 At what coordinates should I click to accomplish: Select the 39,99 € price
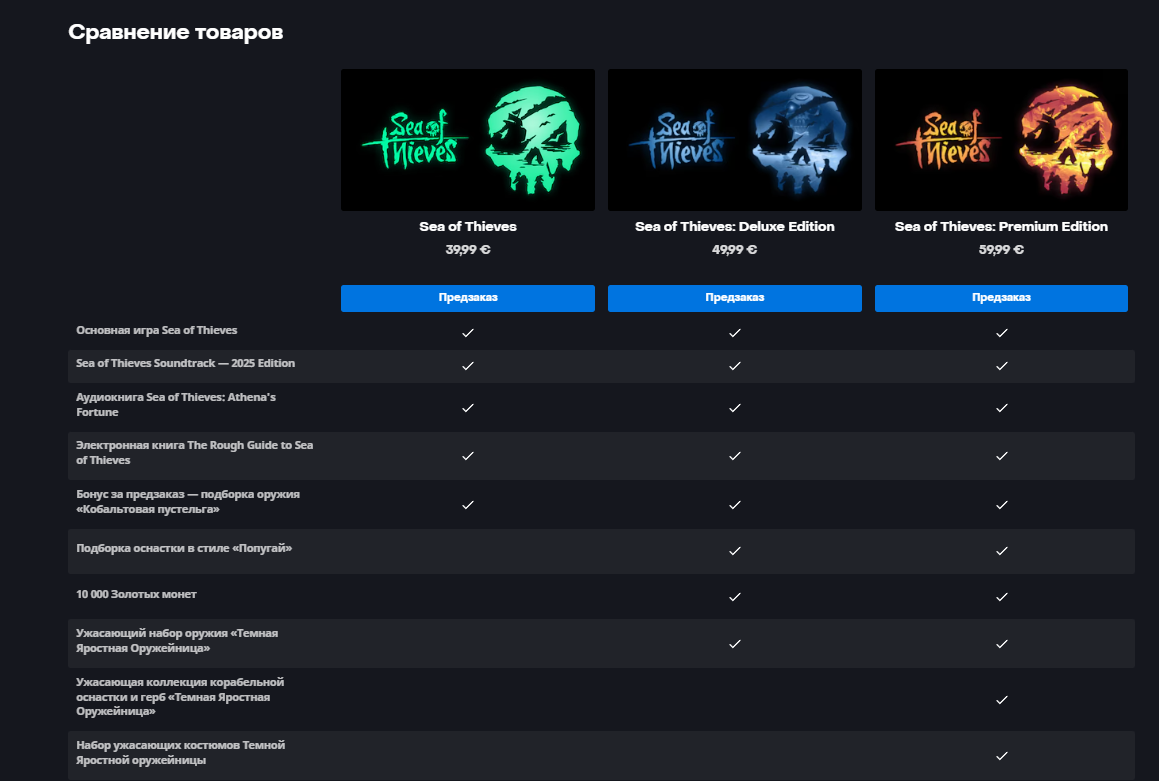point(468,250)
